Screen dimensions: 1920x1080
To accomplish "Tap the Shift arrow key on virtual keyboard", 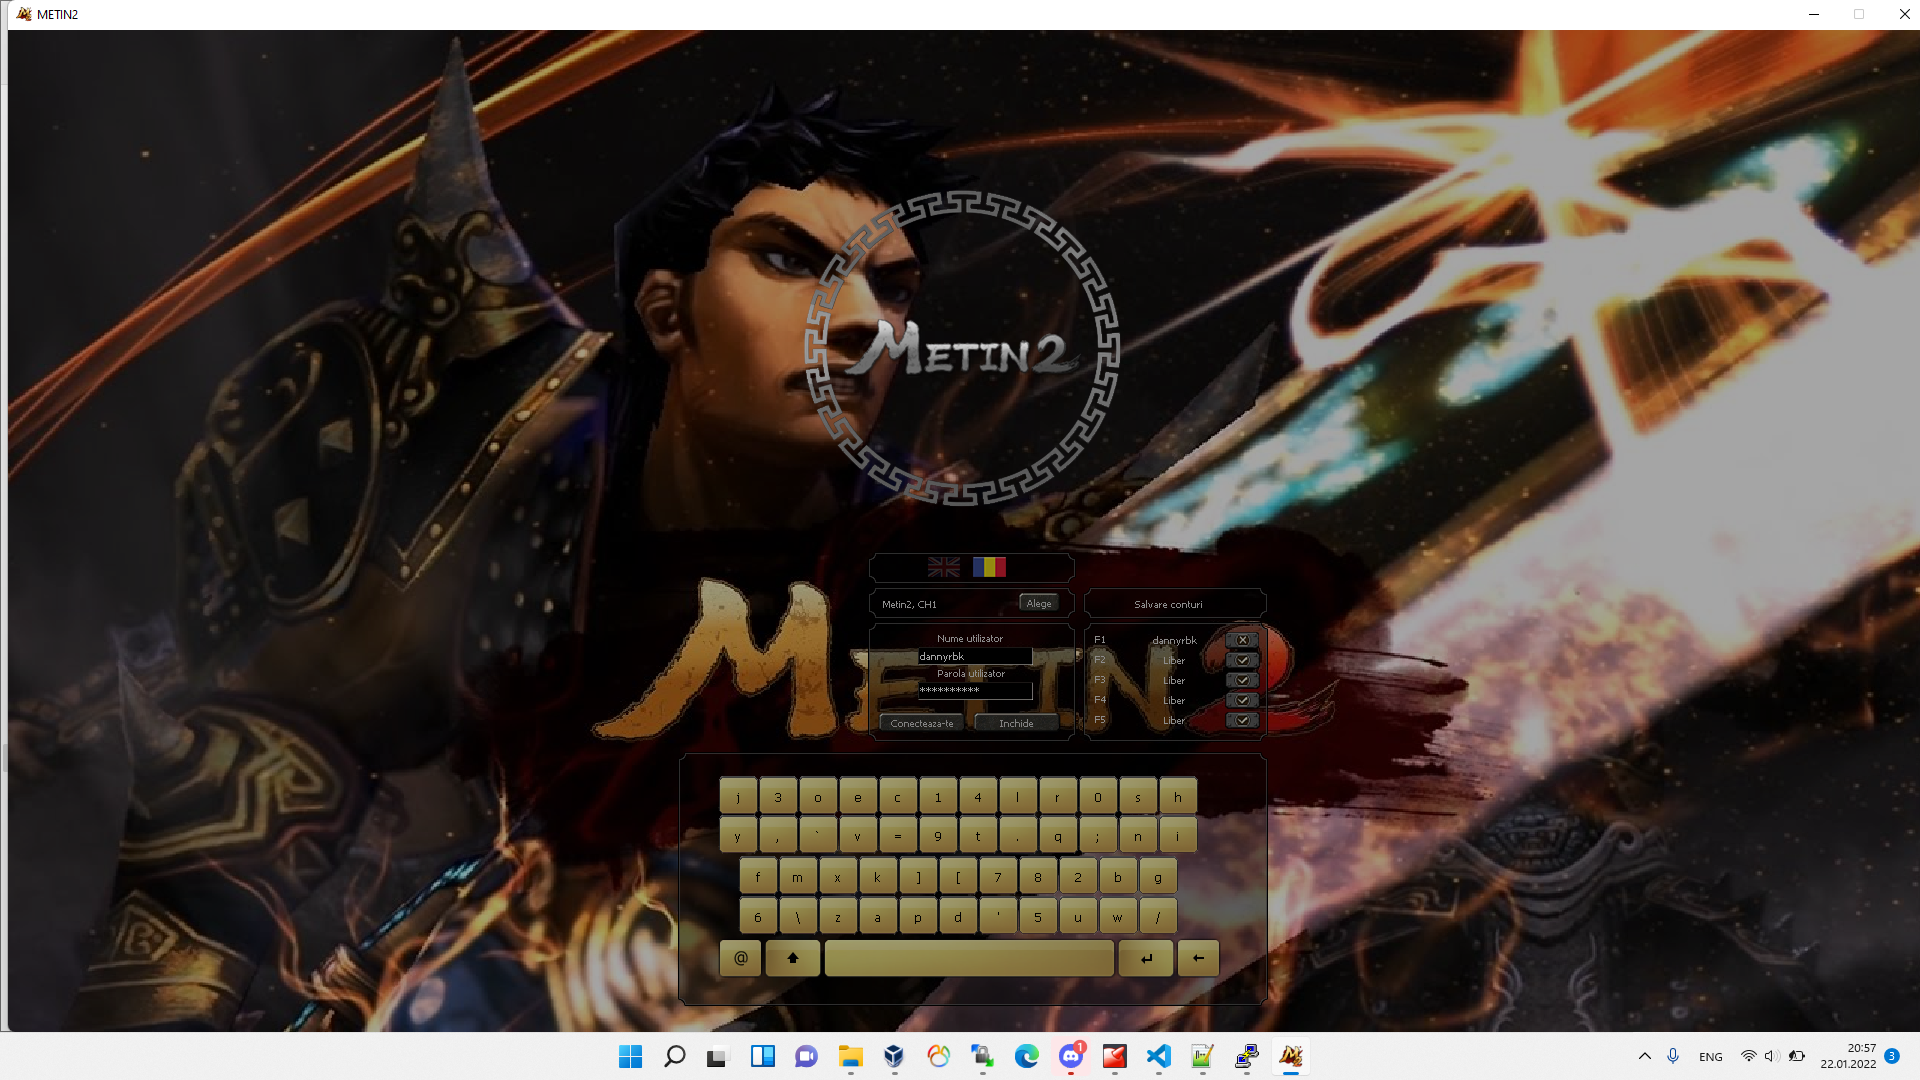I will pyautogui.click(x=793, y=958).
